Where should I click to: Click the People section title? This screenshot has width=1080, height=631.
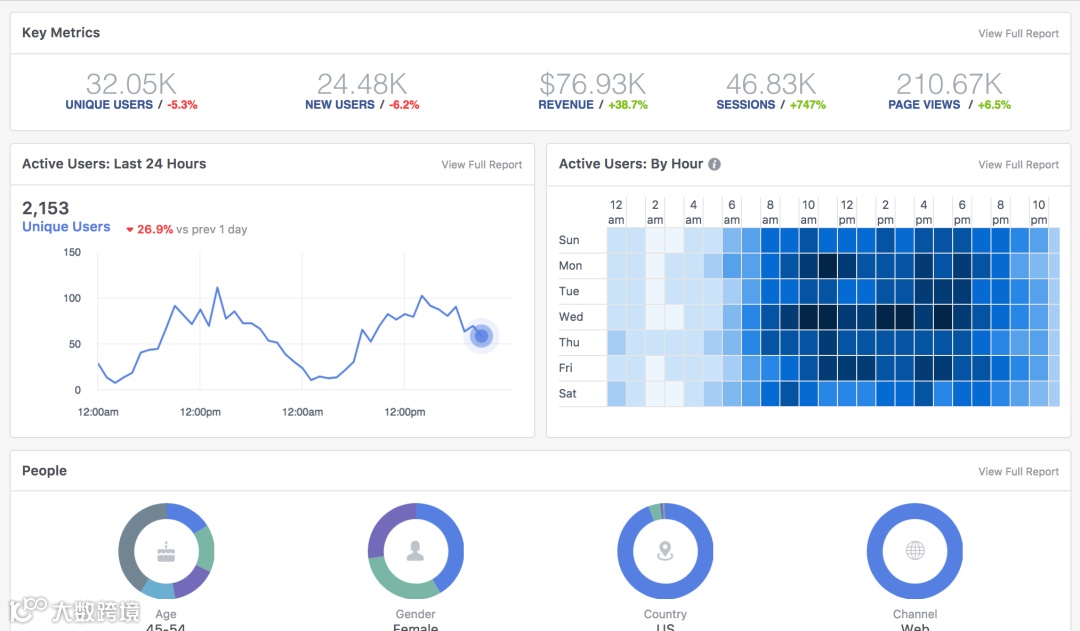click(x=44, y=470)
